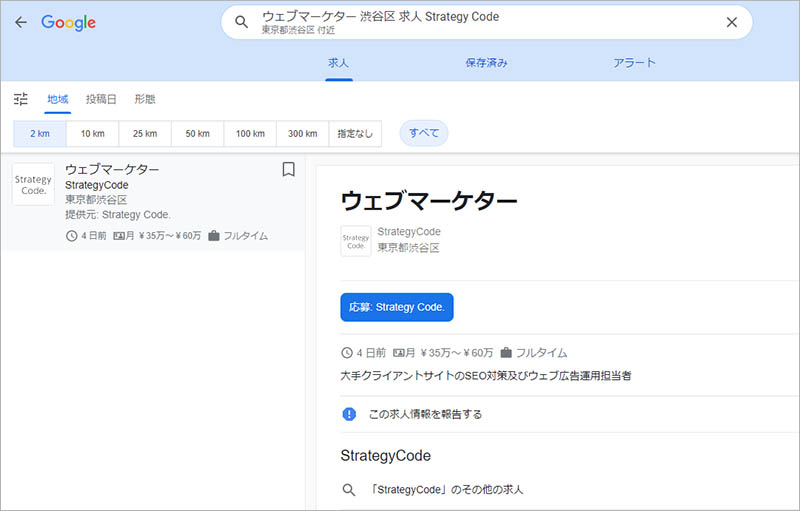The height and width of the screenshot is (511, 800).
Task: Select the 2 km distance filter
Action: (39, 133)
